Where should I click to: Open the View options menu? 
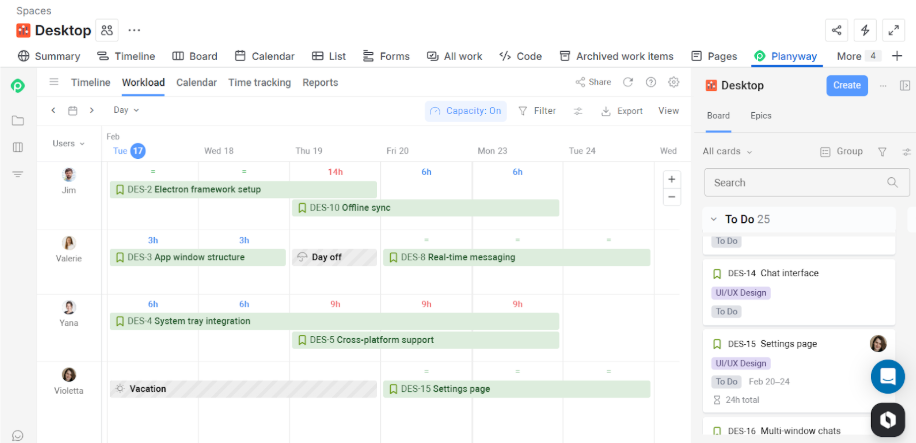668,110
